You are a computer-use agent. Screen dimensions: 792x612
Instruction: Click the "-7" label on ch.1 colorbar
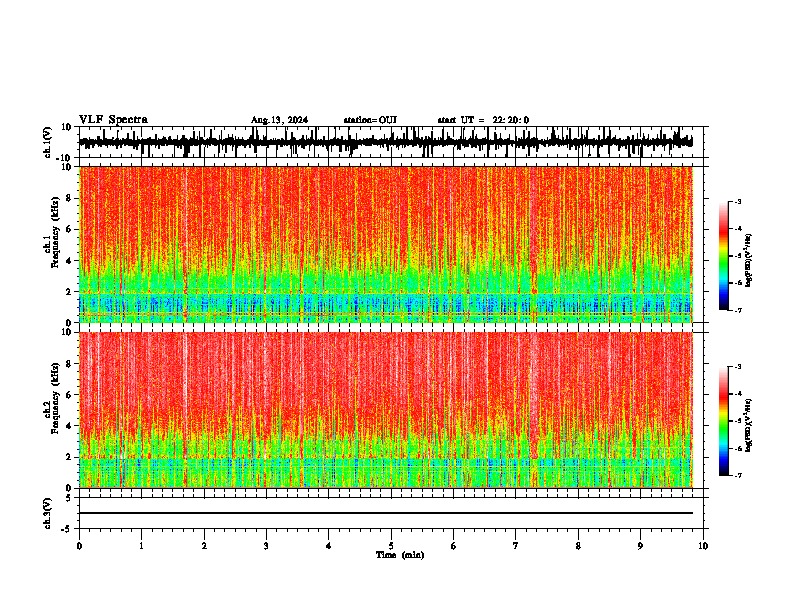(738, 310)
